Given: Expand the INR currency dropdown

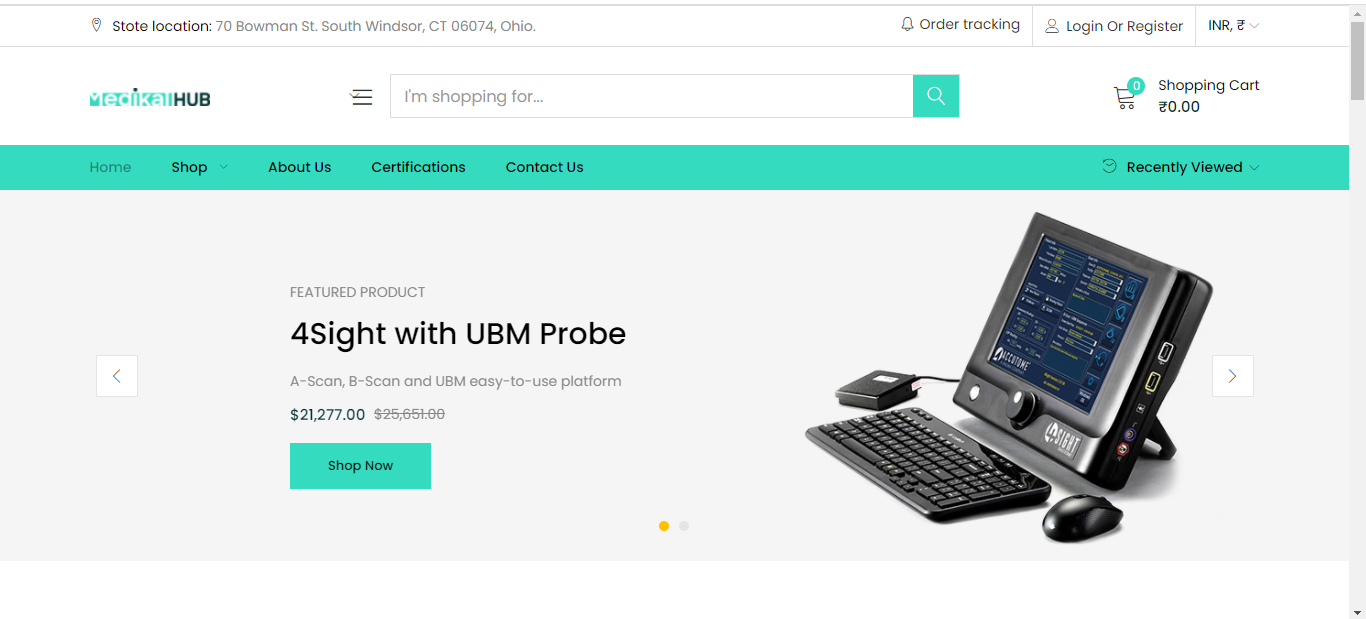Looking at the screenshot, I should [x=1234, y=25].
